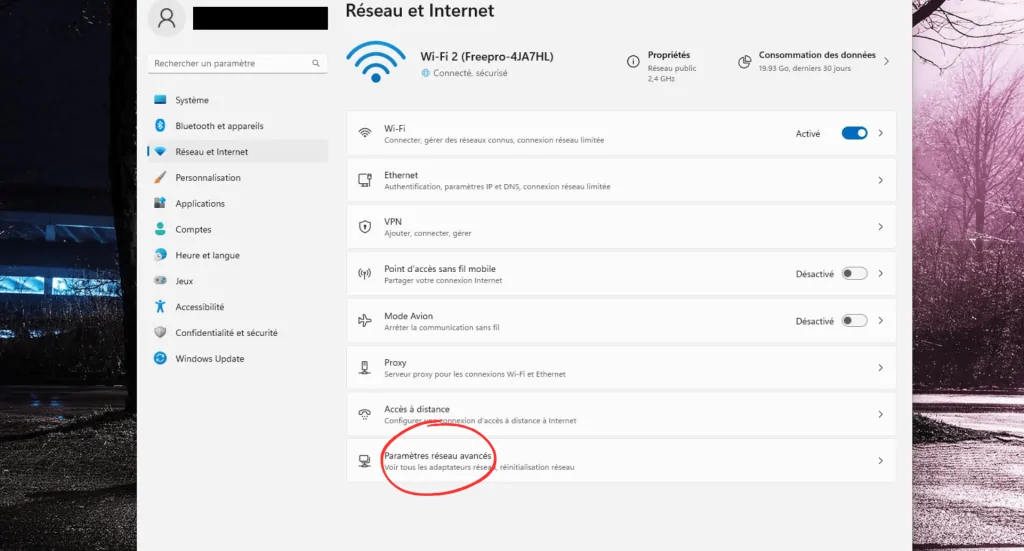Click the Confidentialité et sécurité shield icon
Viewport: 1024px width, 551px height.
(x=160, y=332)
